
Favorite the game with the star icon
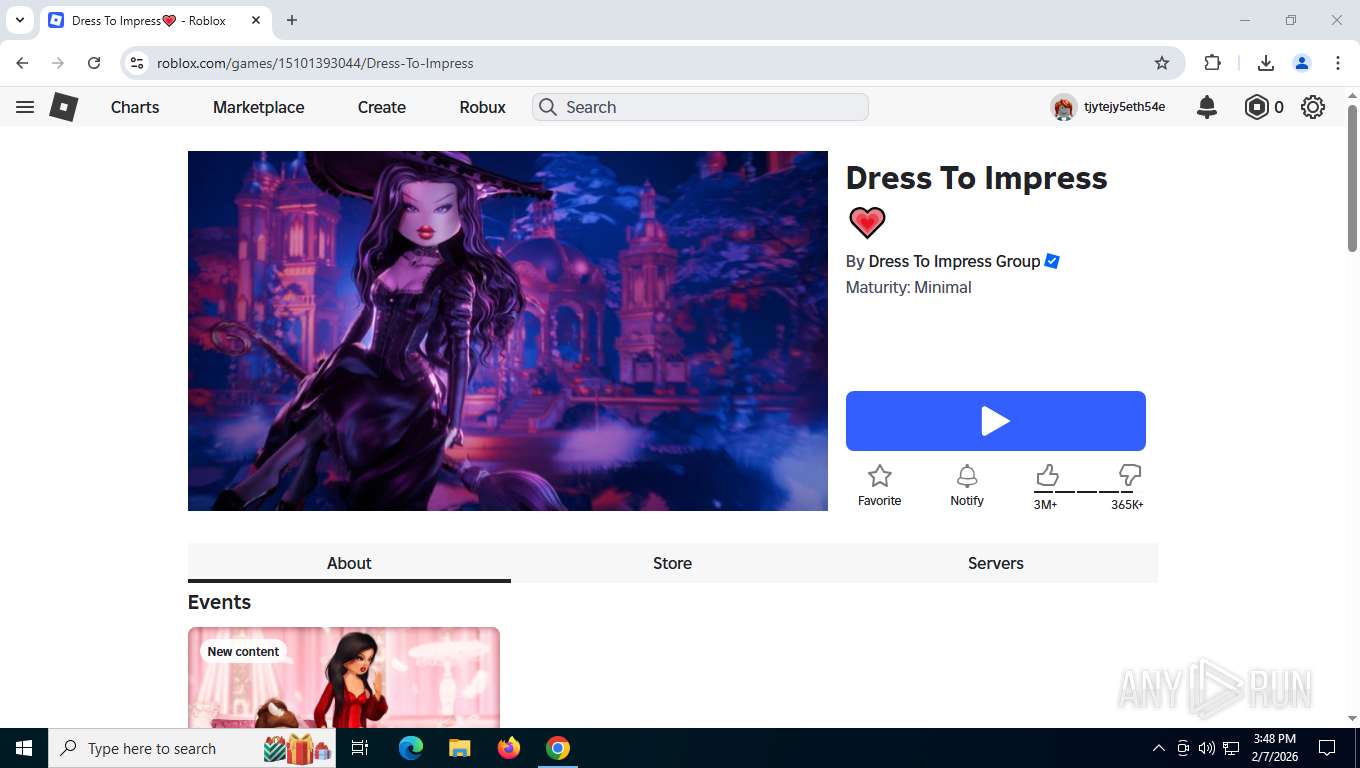(x=879, y=476)
